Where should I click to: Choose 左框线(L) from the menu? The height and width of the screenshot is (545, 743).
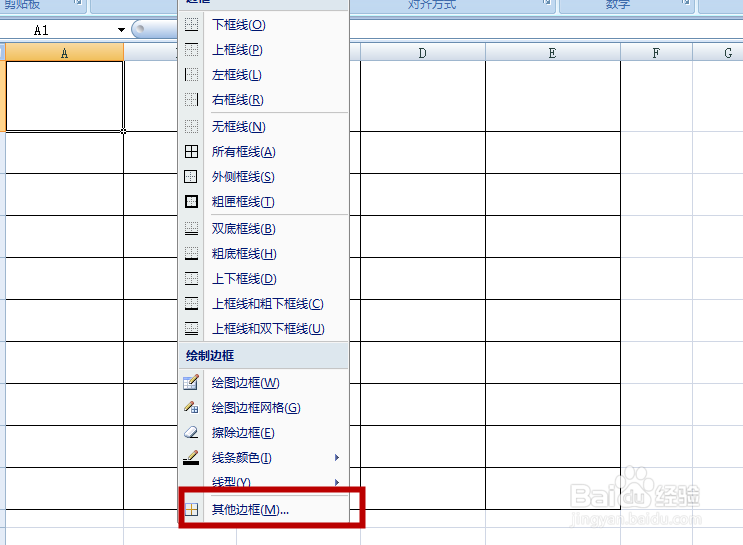click(263, 75)
